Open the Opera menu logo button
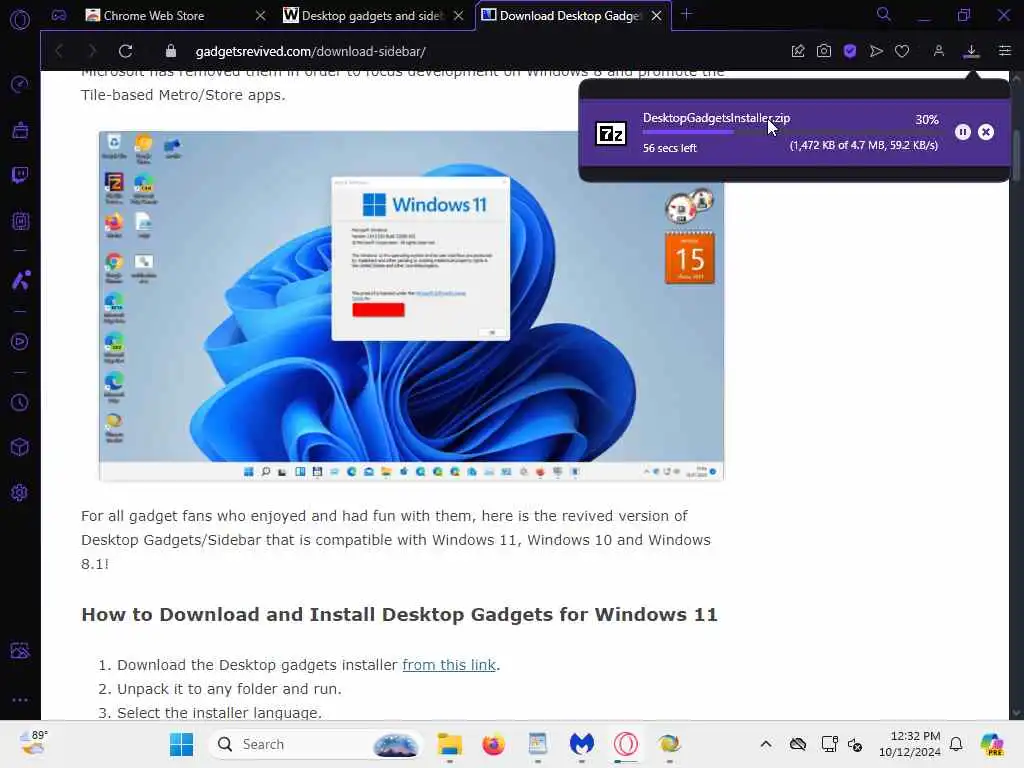 [x=20, y=20]
